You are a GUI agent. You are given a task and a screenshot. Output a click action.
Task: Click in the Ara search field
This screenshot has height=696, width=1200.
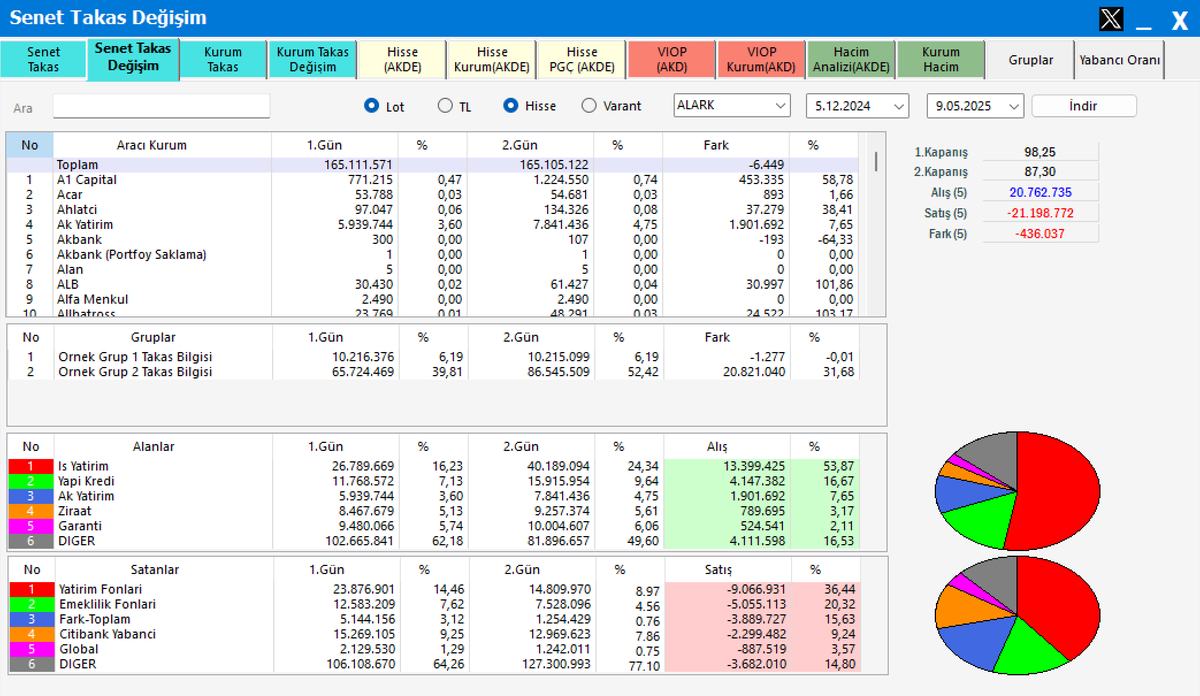(161, 106)
